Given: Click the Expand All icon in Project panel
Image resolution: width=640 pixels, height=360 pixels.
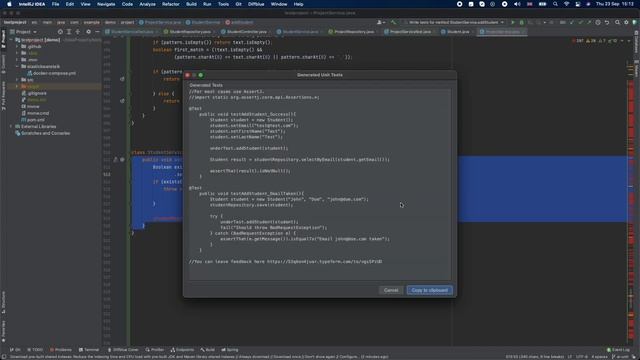Looking at the screenshot, I should click(69, 32).
